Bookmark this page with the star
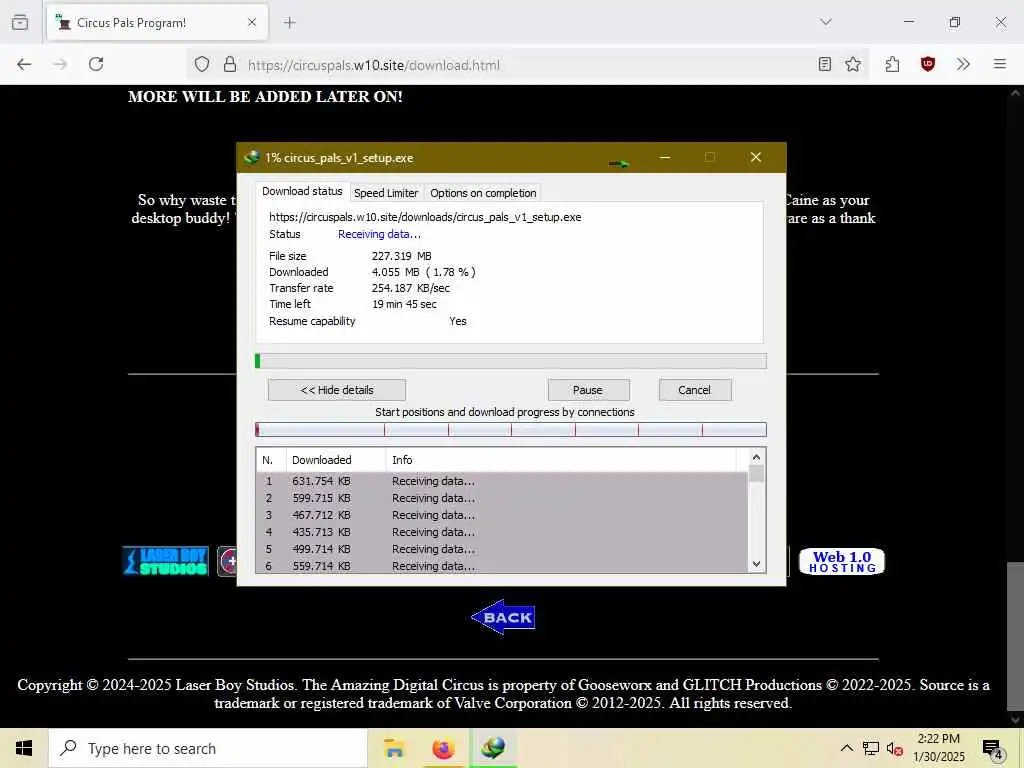The image size is (1024, 768). [853, 64]
